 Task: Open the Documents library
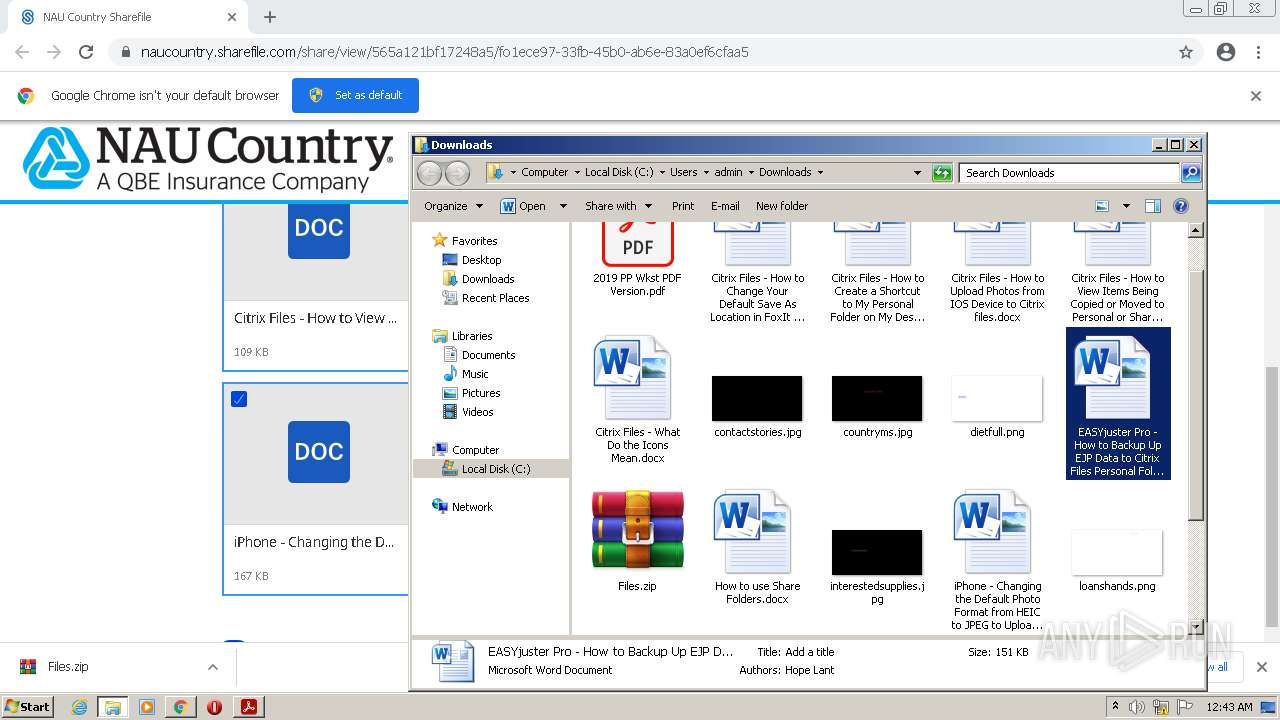pos(488,355)
